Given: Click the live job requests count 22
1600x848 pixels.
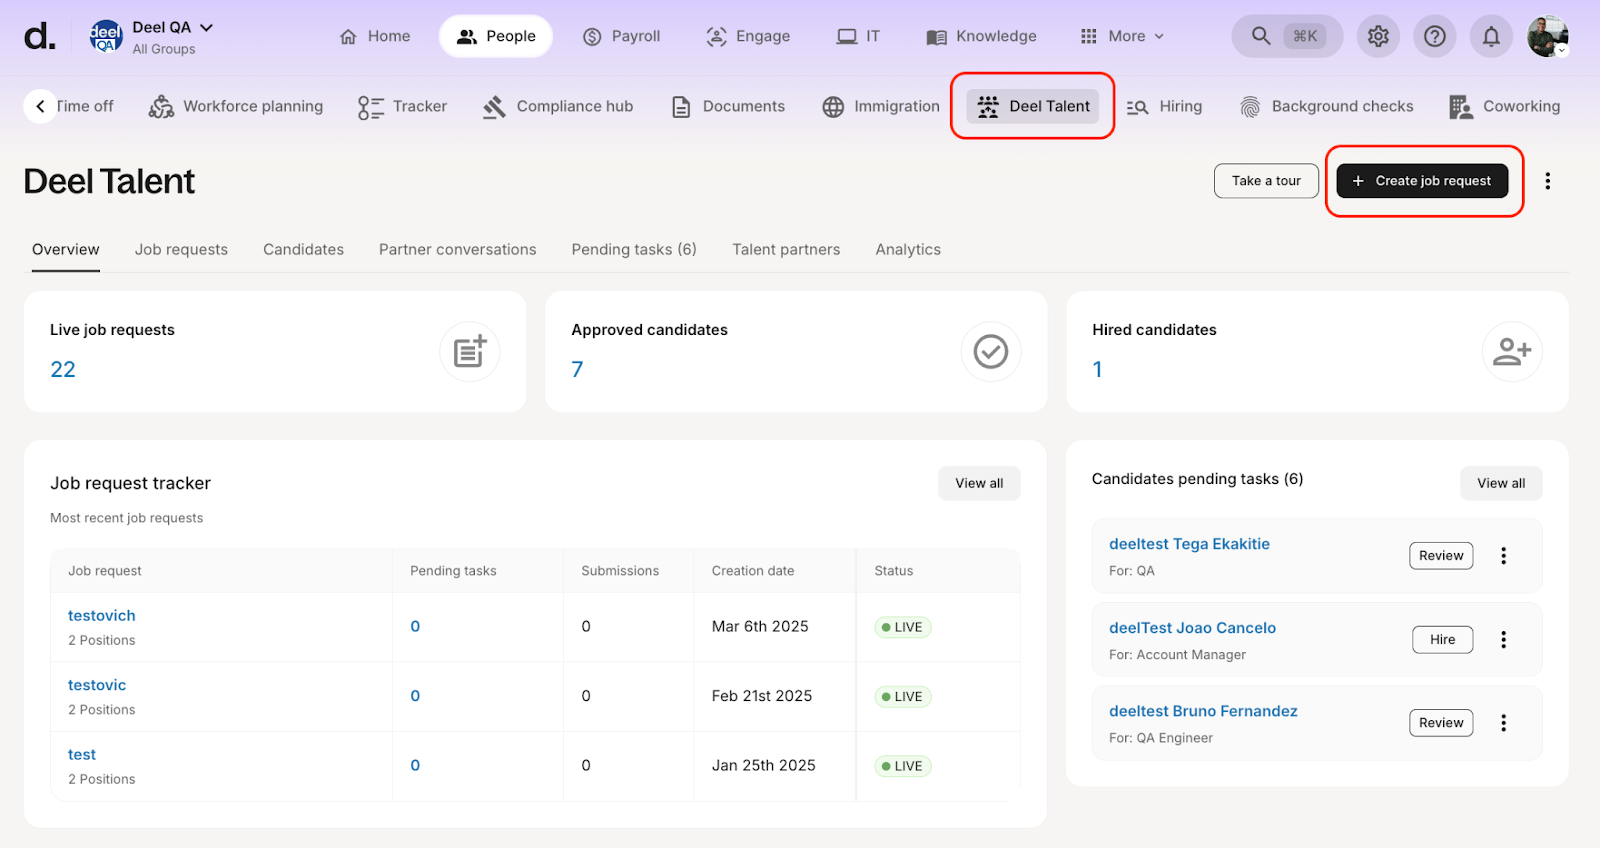Looking at the screenshot, I should pyautogui.click(x=63, y=370).
